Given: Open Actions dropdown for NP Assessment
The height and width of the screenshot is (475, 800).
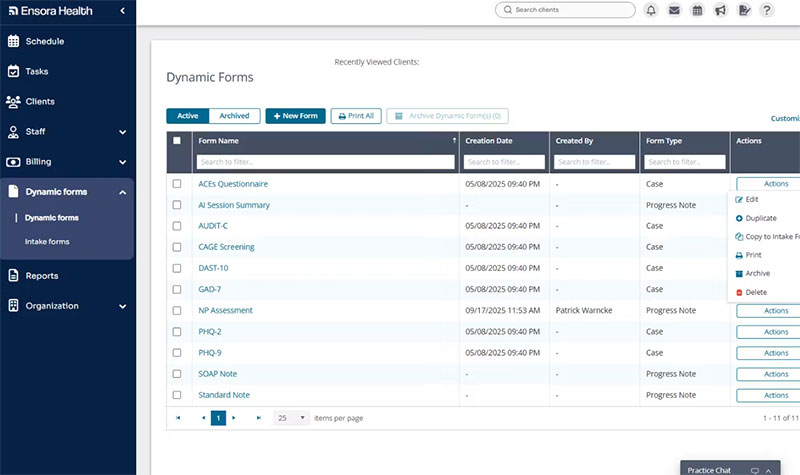Looking at the screenshot, I should 768,311.
